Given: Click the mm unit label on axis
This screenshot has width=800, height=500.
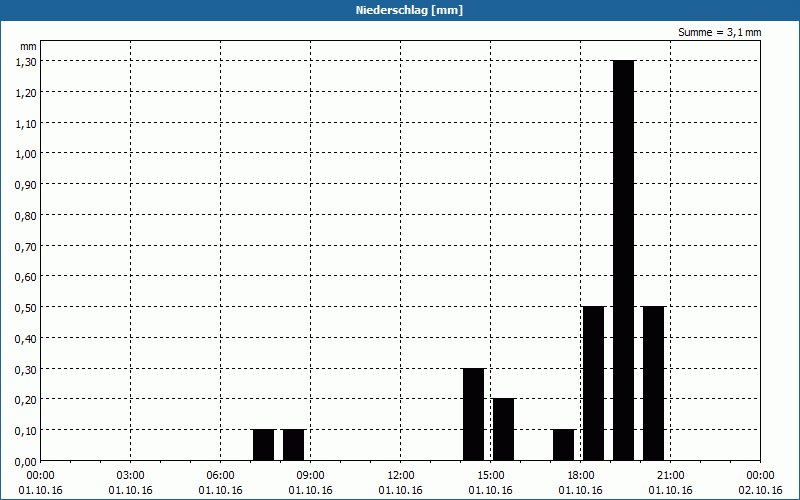Looking at the screenshot, I should [x=28, y=46].
